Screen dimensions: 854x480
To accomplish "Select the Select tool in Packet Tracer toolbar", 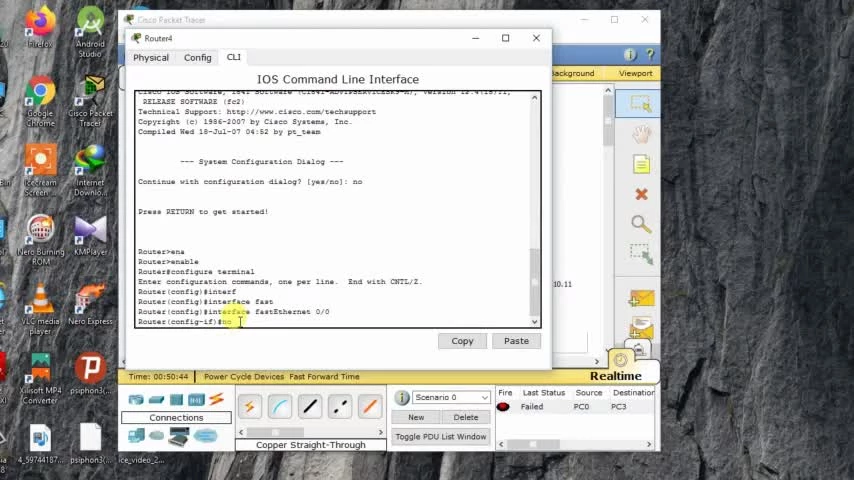I will tap(640, 104).
